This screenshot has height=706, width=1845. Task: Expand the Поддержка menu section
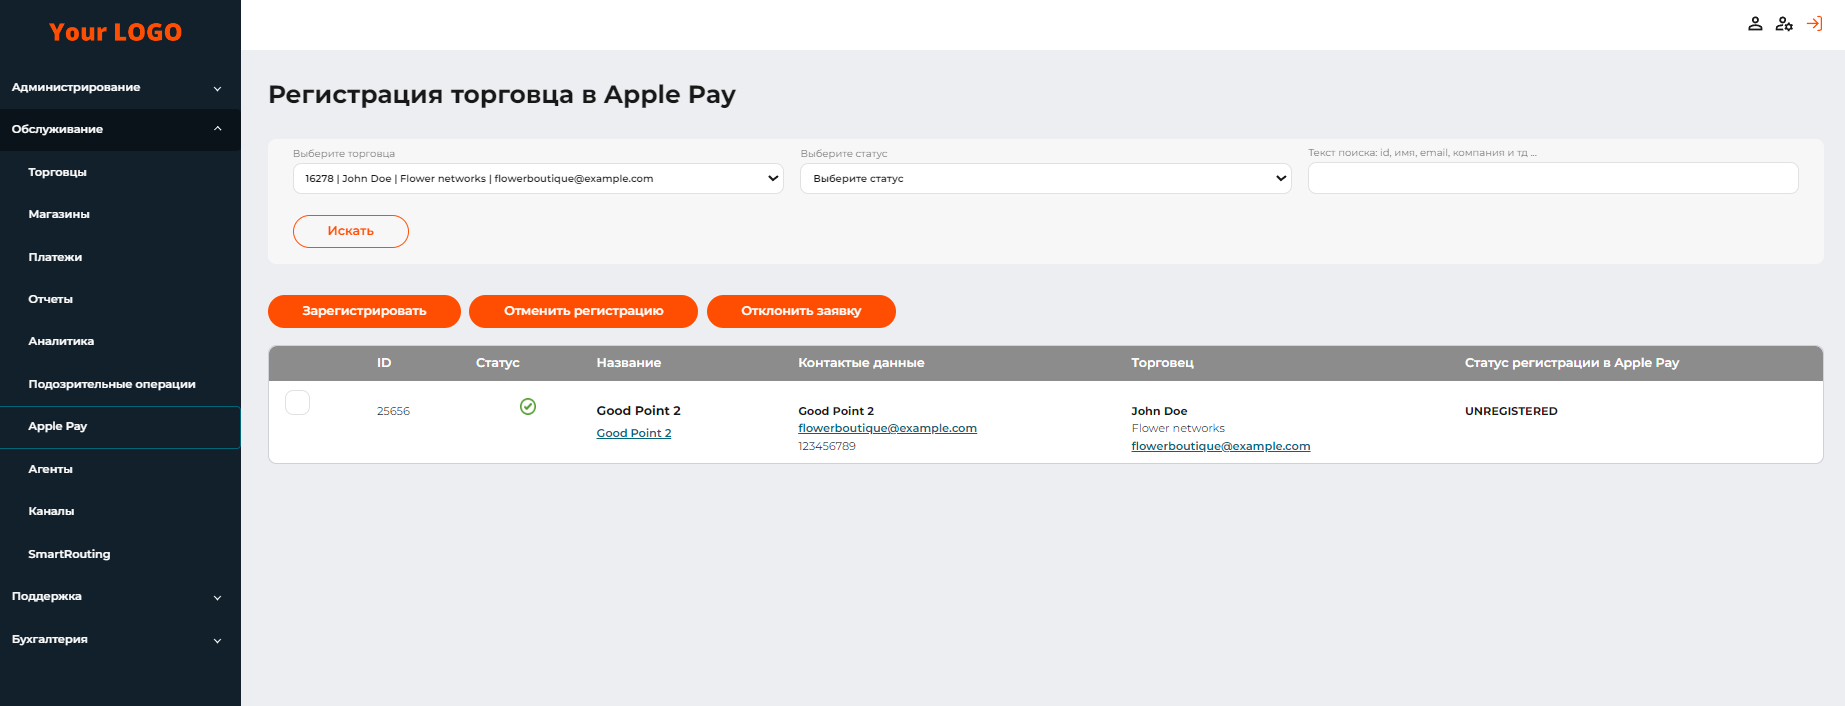point(120,597)
